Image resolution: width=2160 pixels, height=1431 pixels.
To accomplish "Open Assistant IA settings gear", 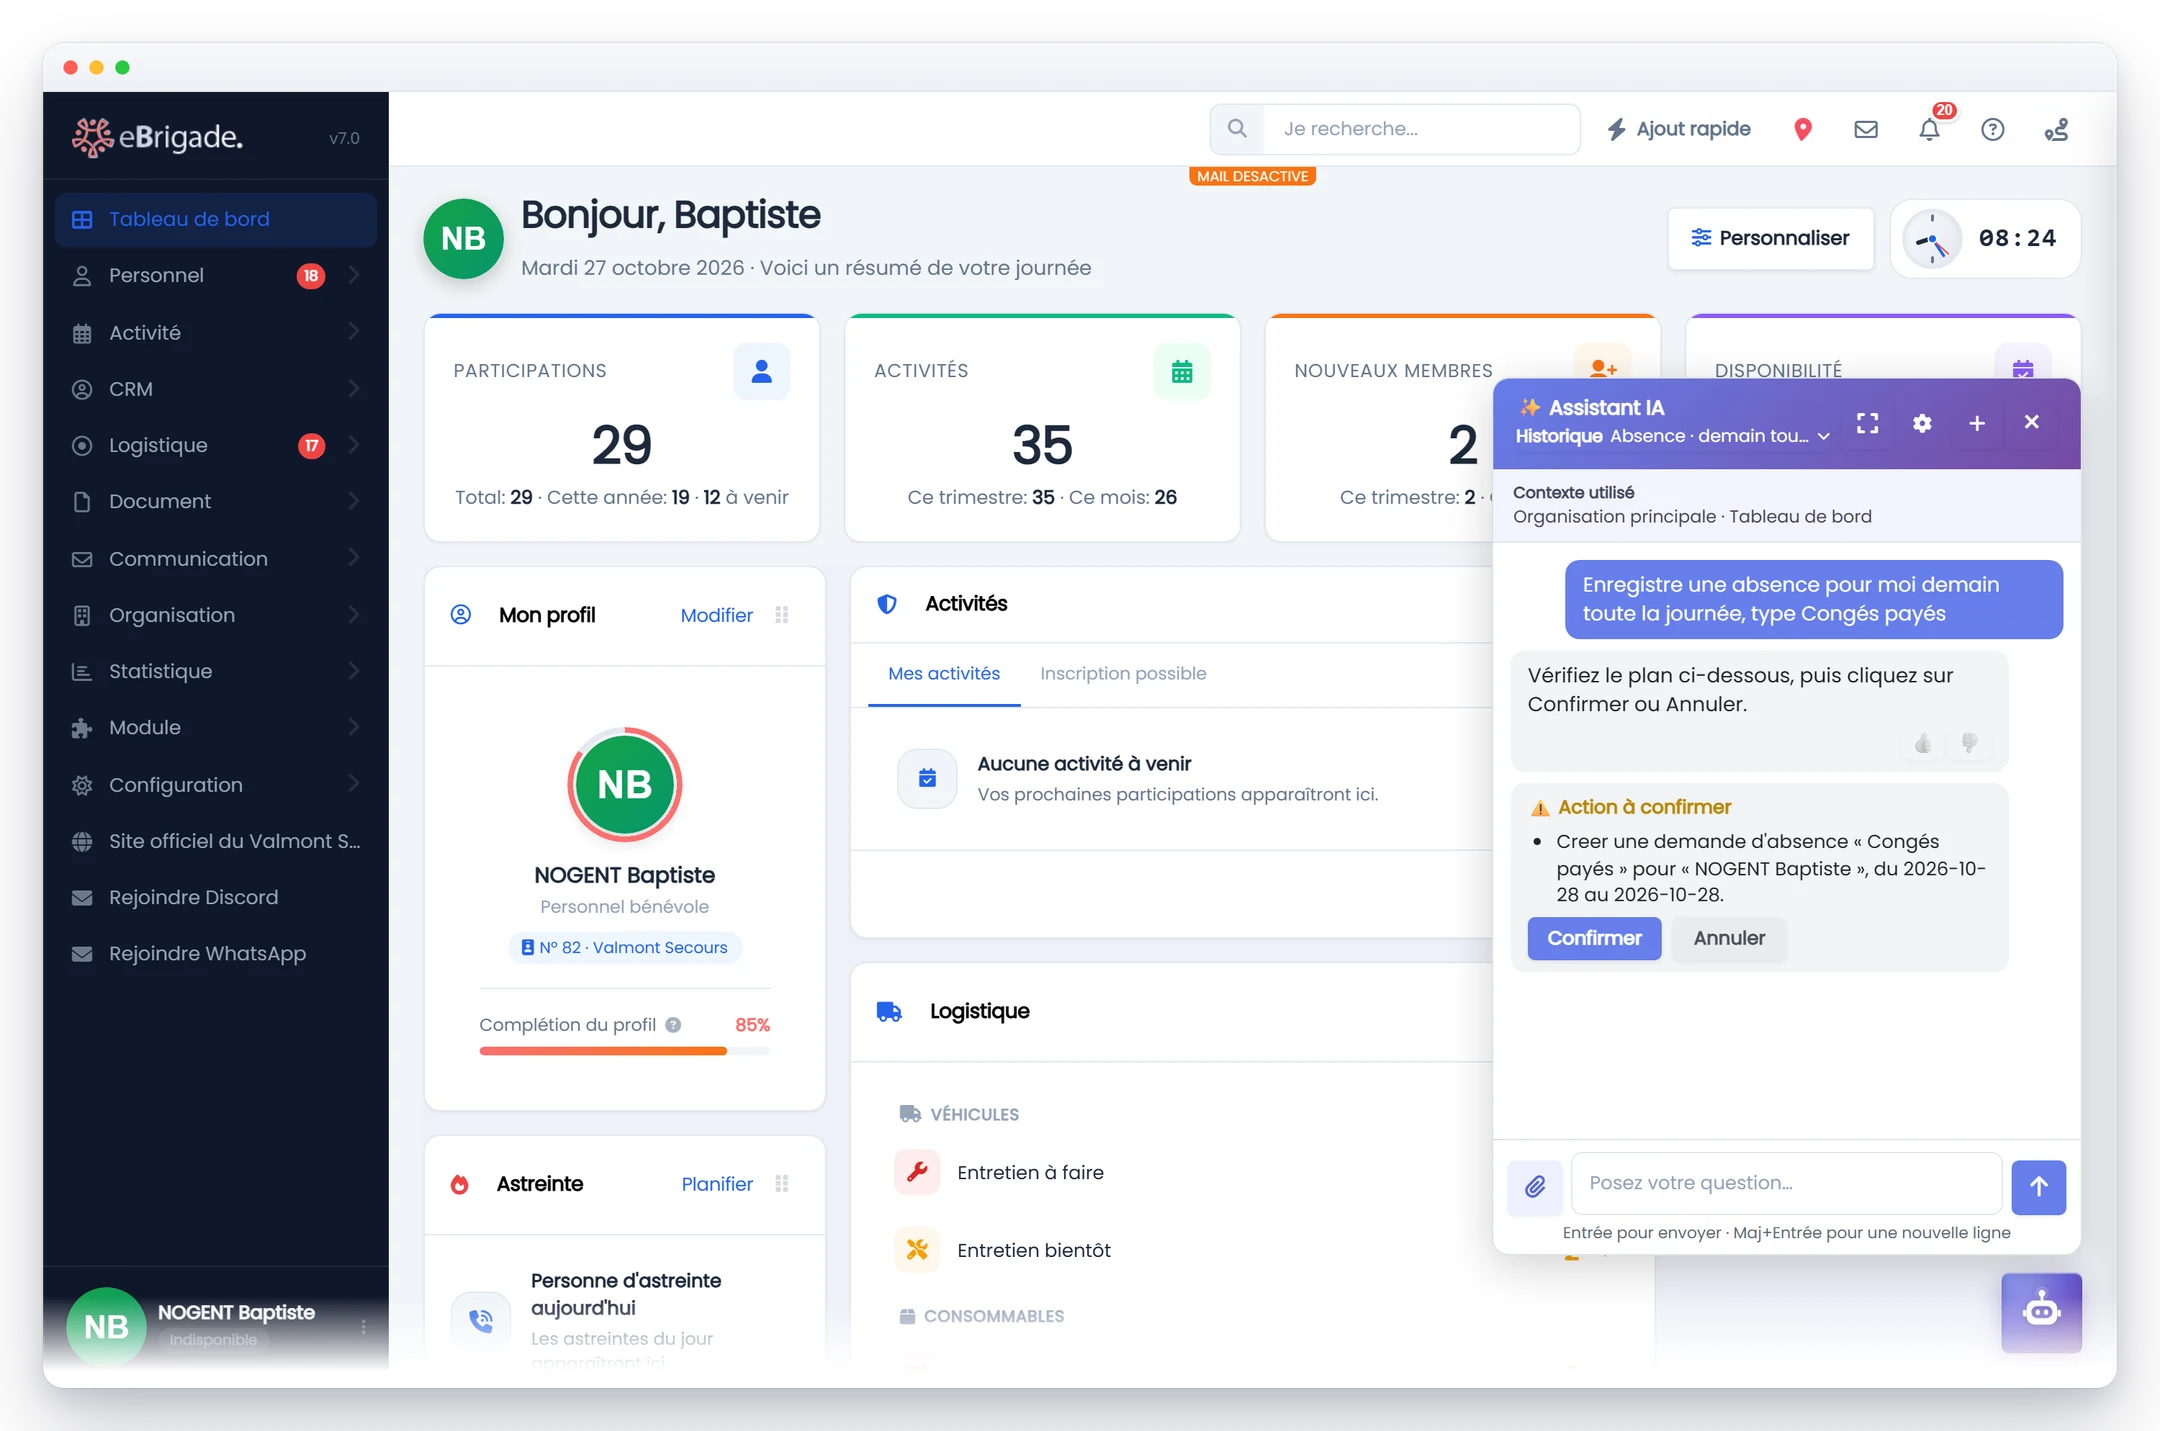I will click(1922, 423).
